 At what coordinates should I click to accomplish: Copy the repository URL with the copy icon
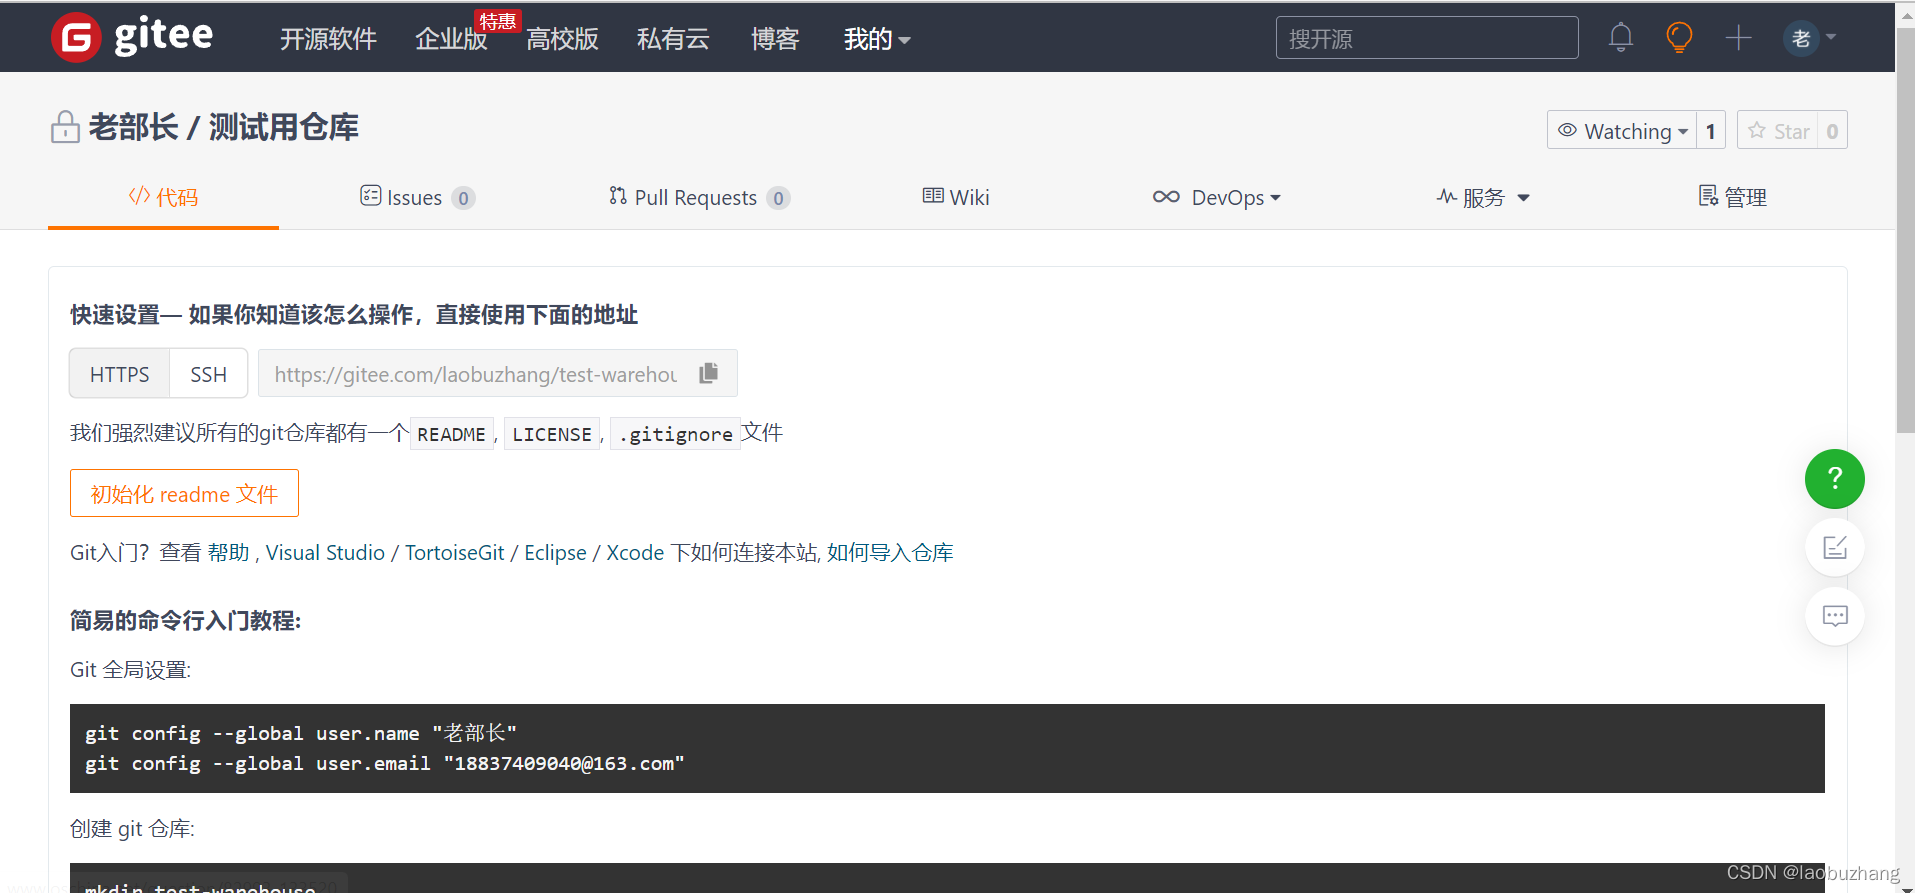709,373
